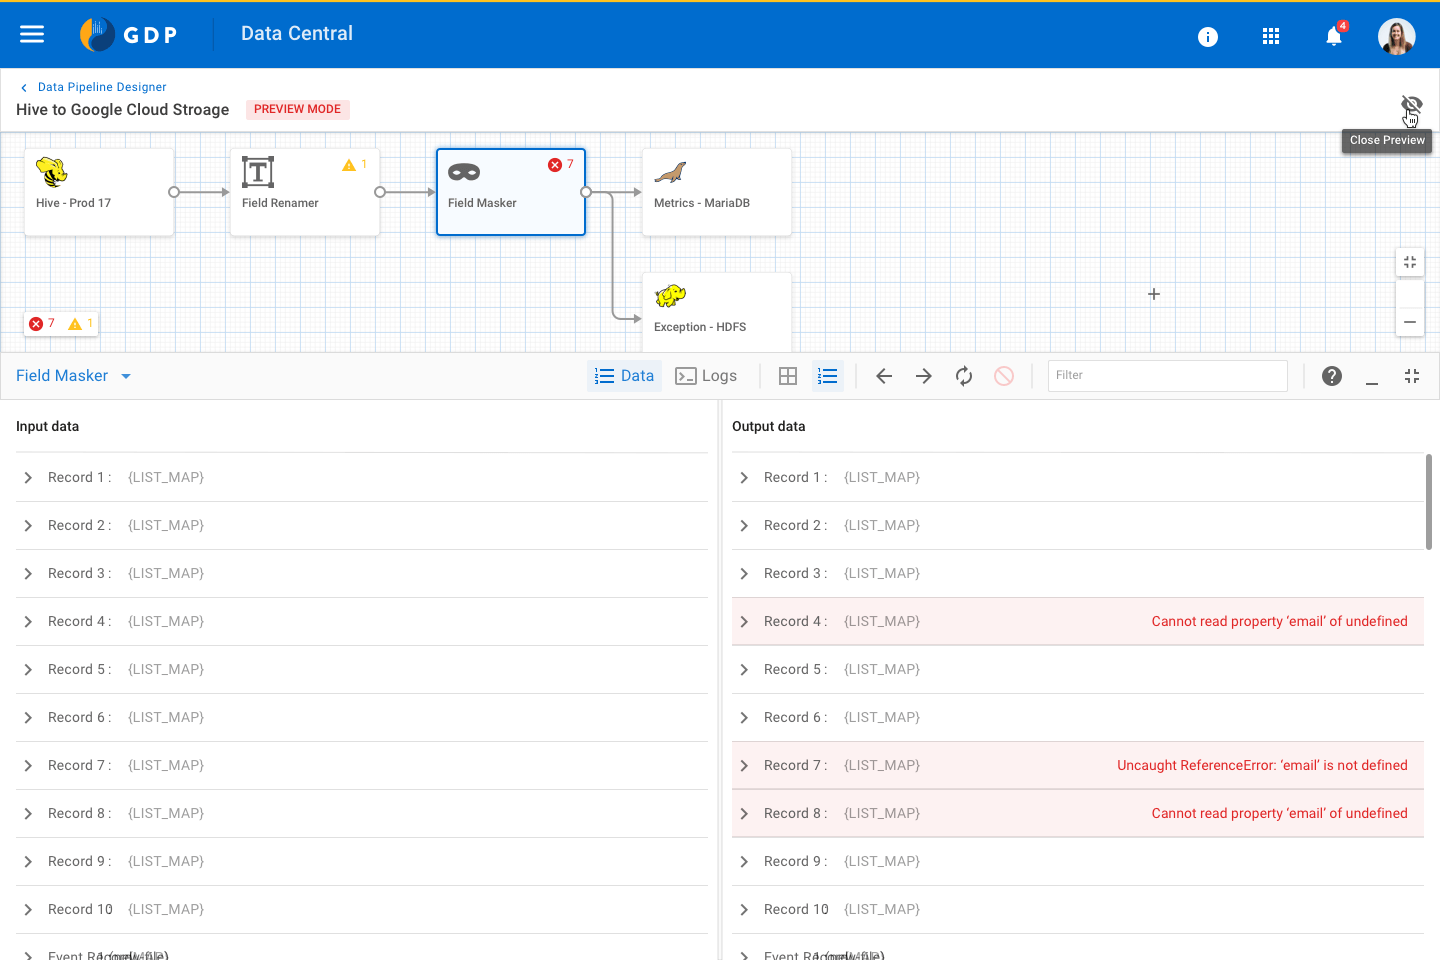Open the hamburger navigation menu
1440x960 pixels.
pos(32,34)
